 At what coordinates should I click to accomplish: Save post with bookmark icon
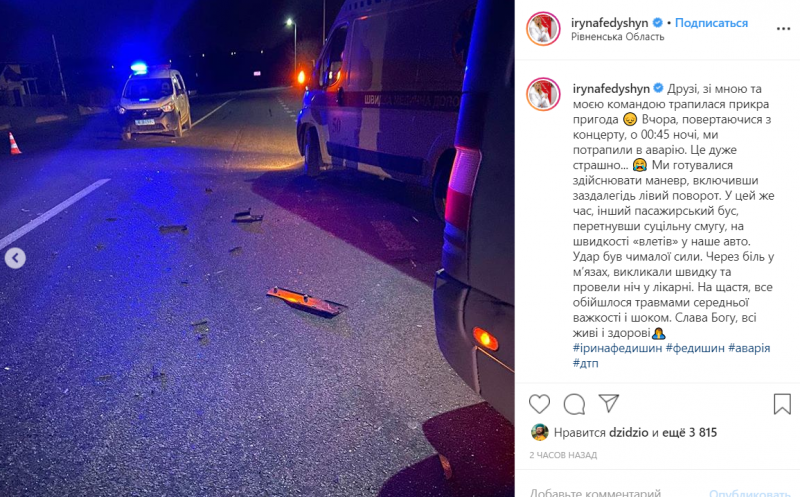[x=782, y=404]
